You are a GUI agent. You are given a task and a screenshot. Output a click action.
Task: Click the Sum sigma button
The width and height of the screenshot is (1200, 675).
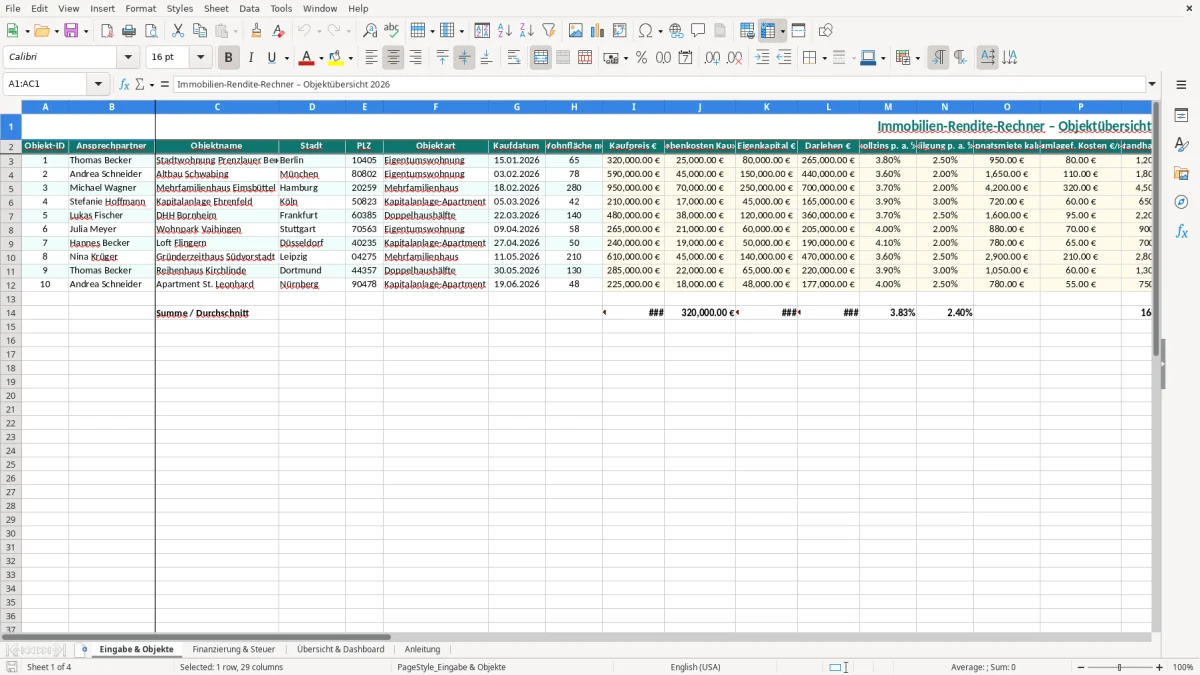point(140,84)
